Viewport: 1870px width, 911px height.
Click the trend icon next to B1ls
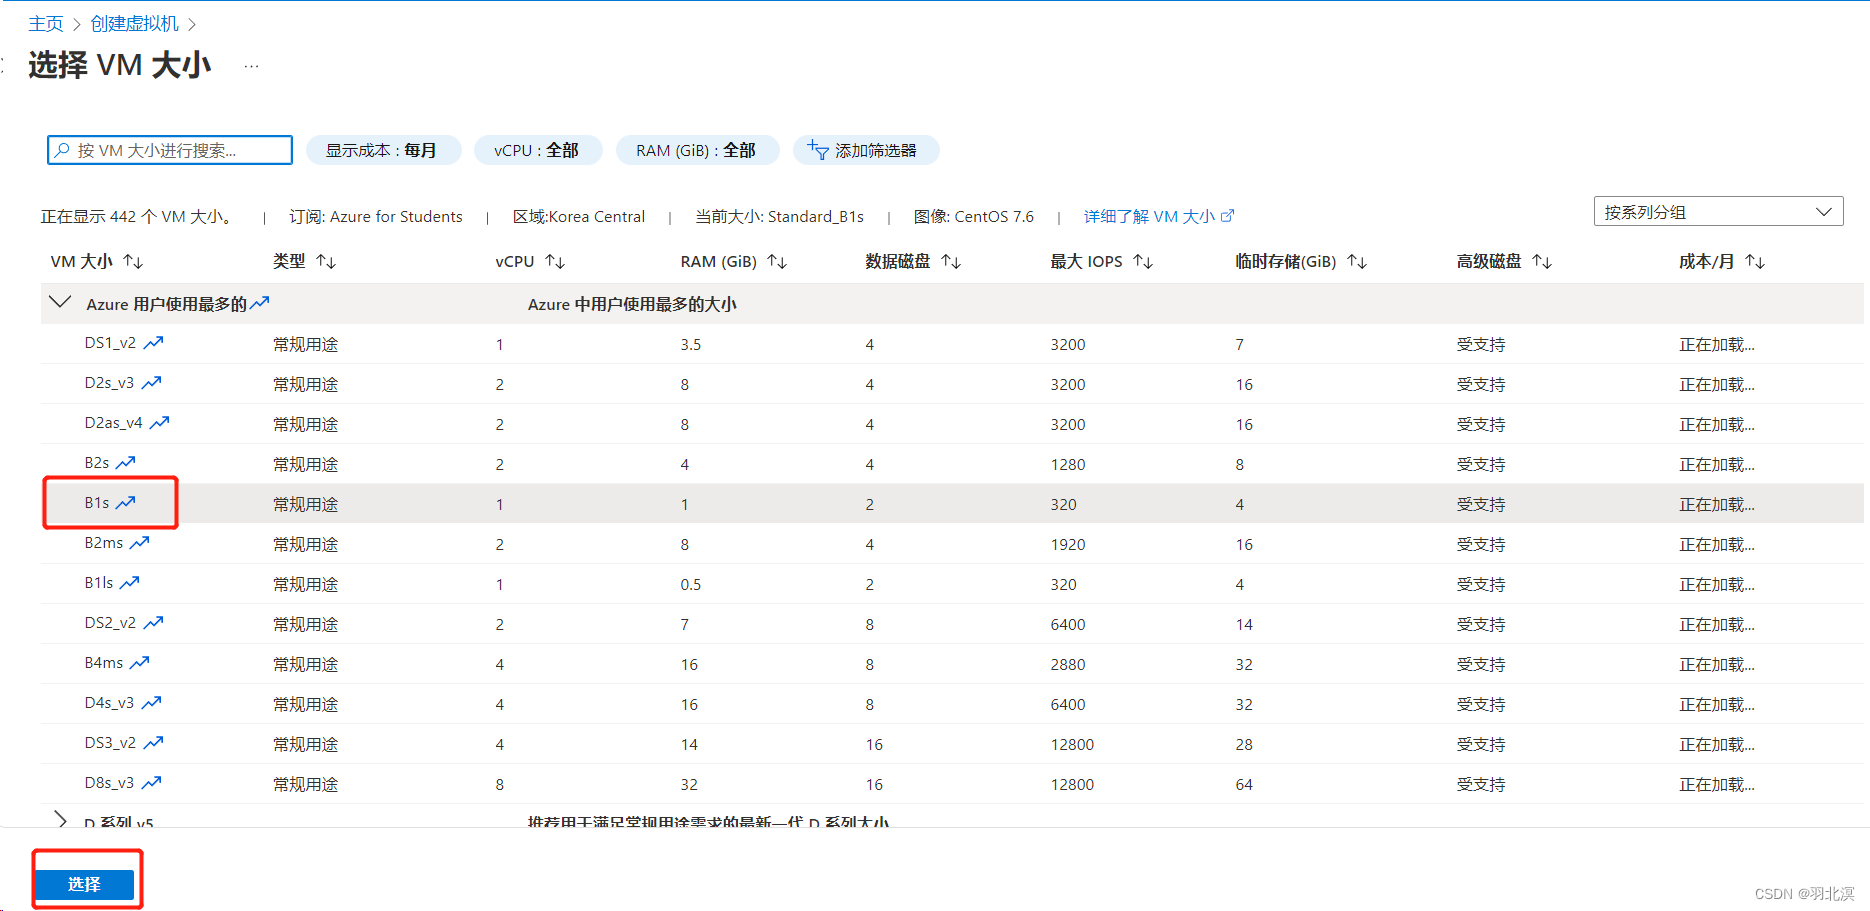129,583
